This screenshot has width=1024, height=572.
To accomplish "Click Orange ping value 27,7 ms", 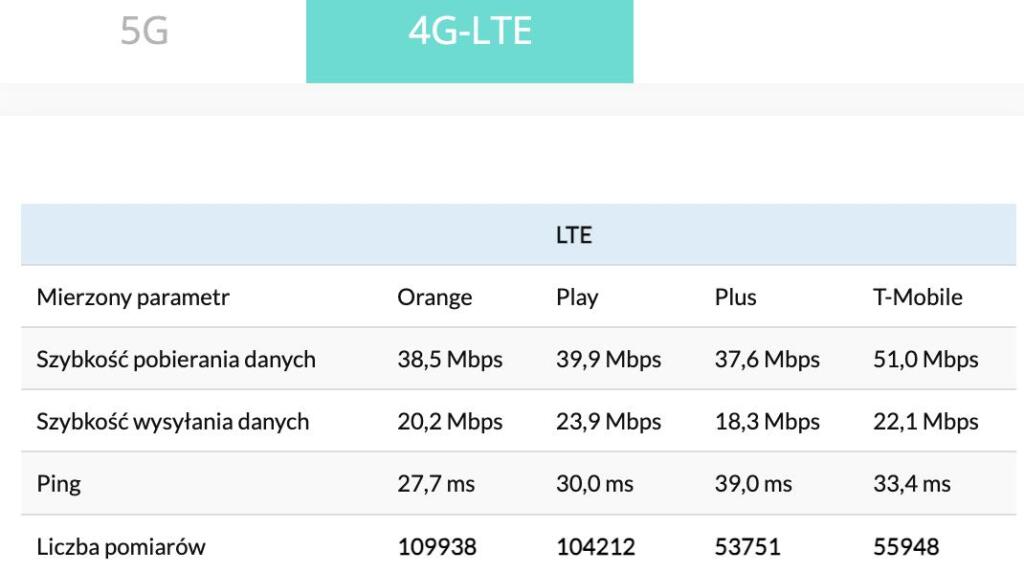I will click(436, 484).
